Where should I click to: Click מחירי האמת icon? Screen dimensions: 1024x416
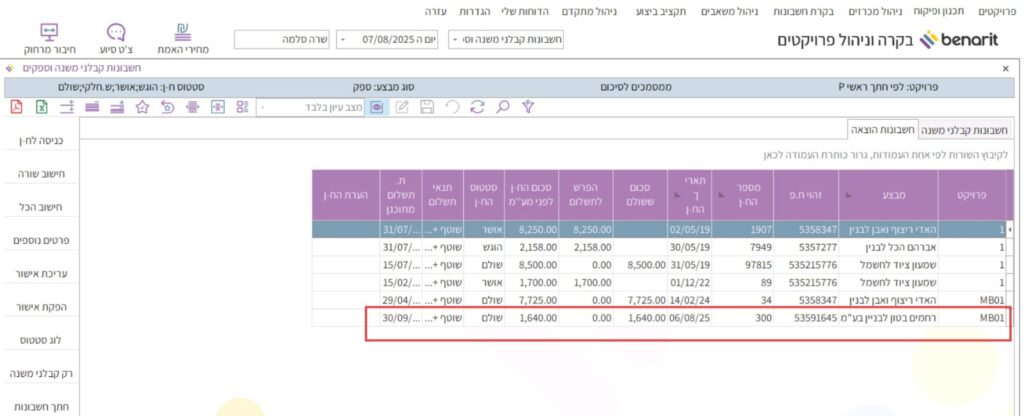[x=184, y=39]
